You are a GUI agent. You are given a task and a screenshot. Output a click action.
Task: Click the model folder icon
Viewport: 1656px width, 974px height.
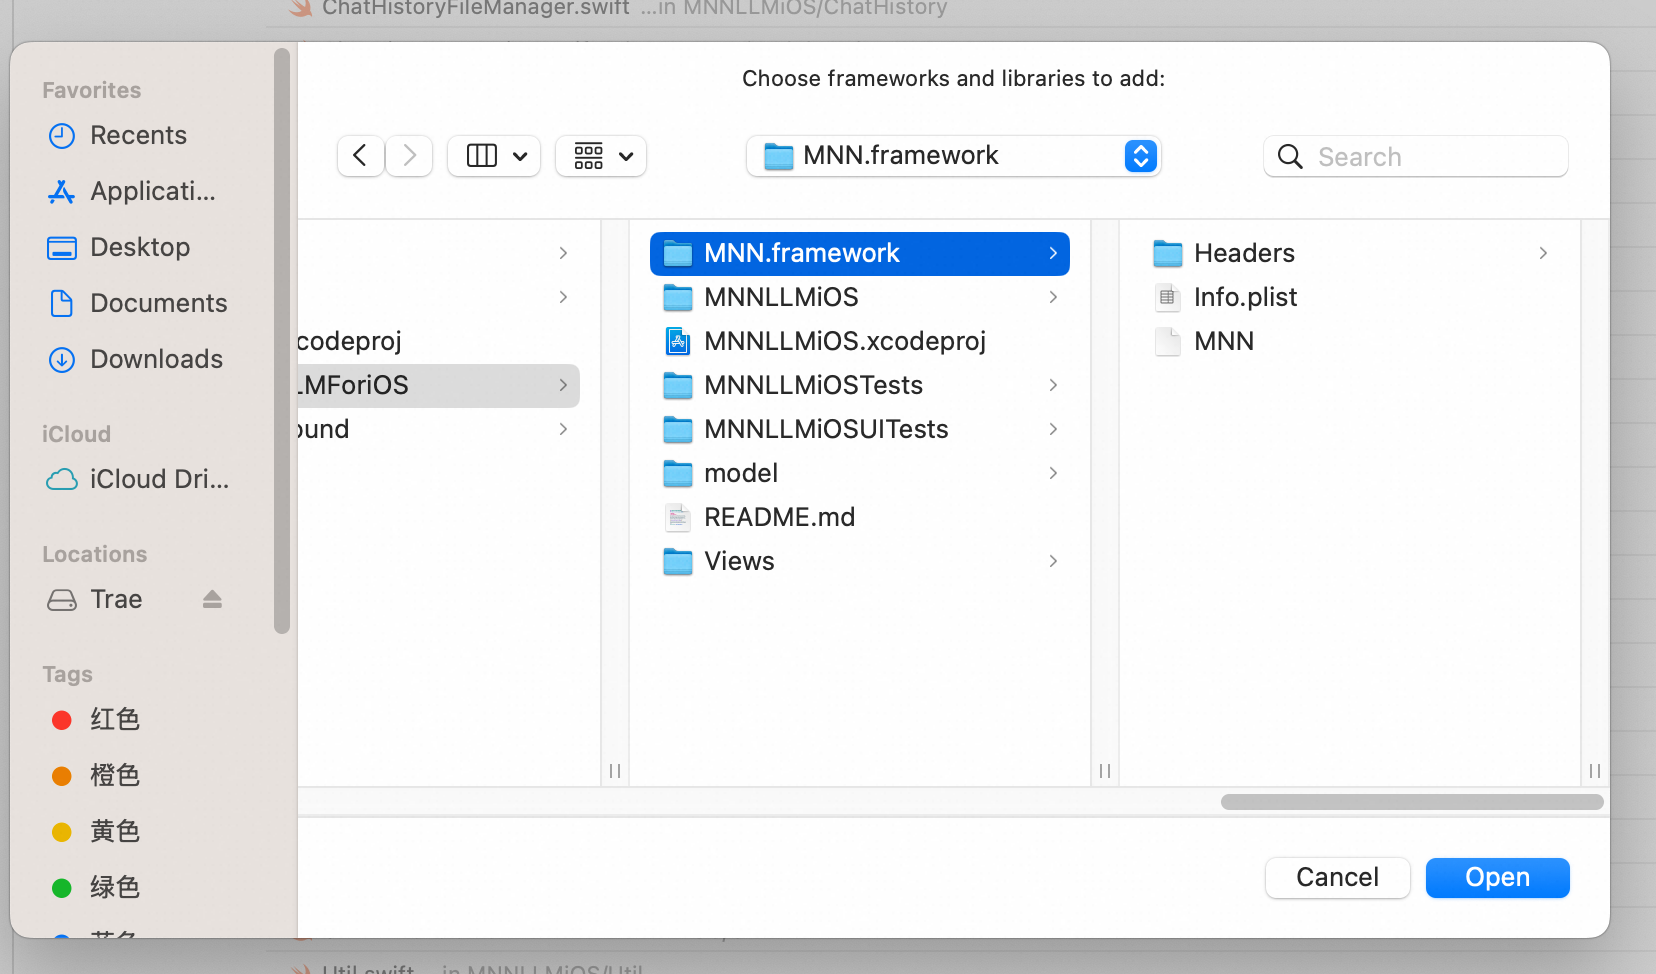point(678,473)
